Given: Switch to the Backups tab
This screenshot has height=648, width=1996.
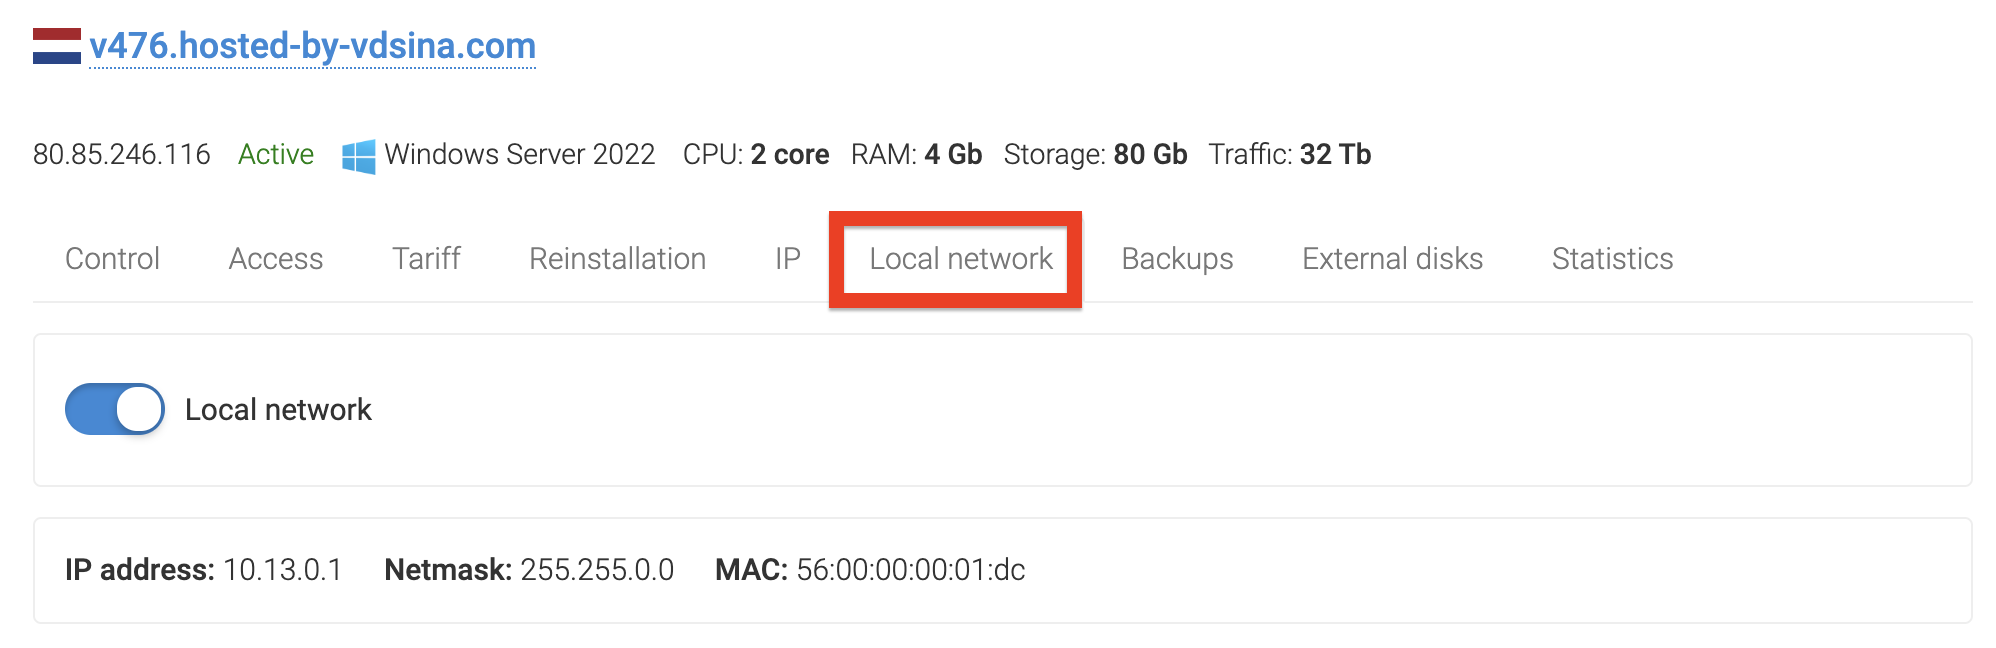Looking at the screenshot, I should 1177,259.
